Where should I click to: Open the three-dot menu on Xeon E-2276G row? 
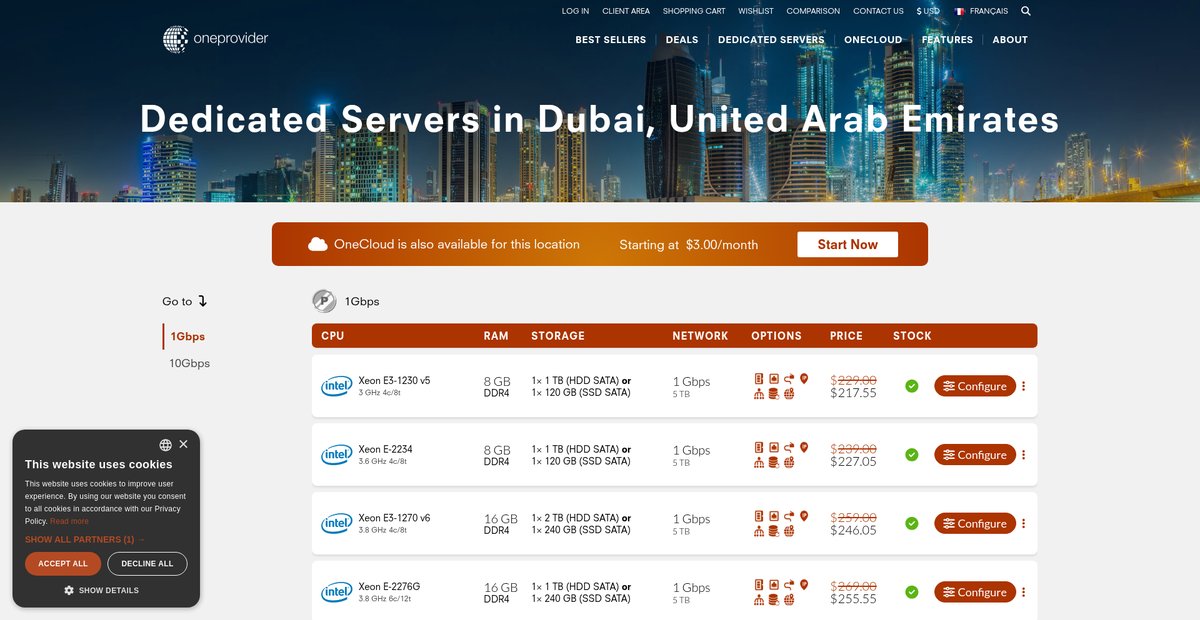point(1024,592)
